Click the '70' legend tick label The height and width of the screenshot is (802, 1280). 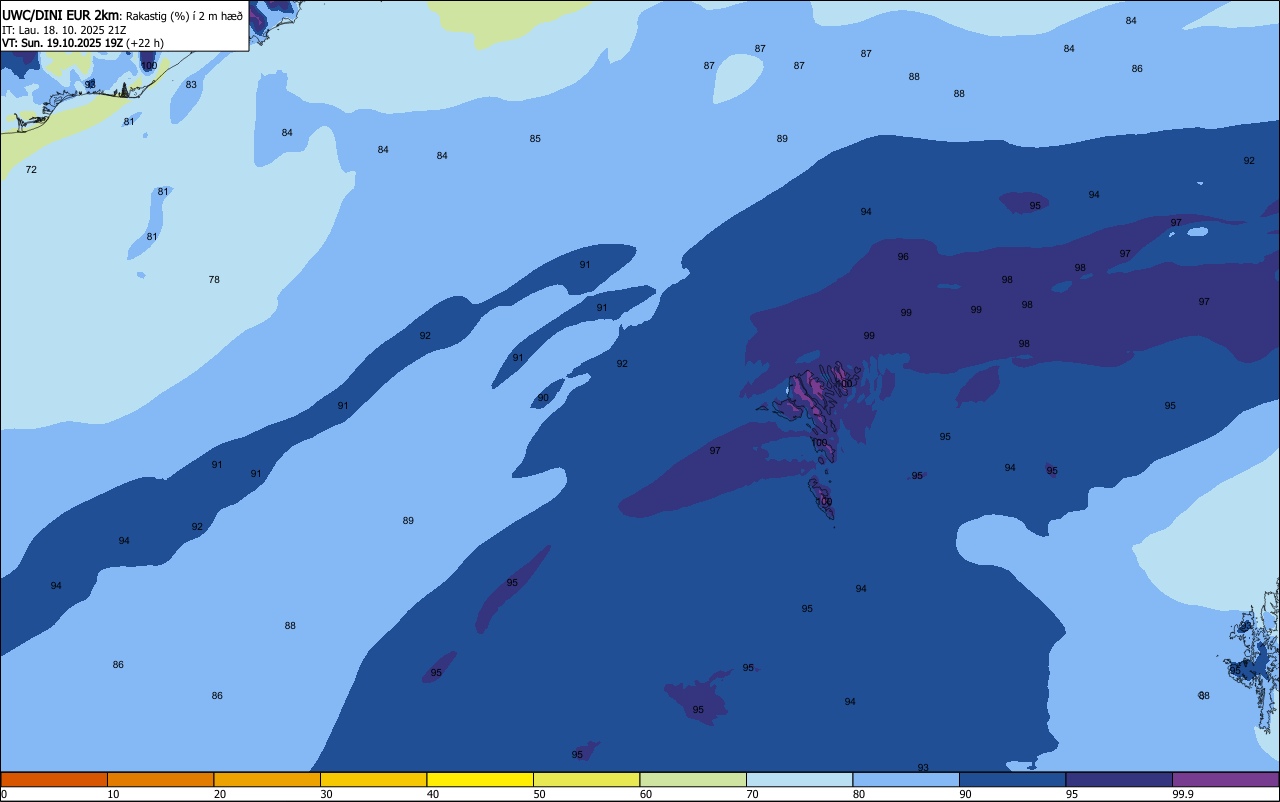(752, 794)
